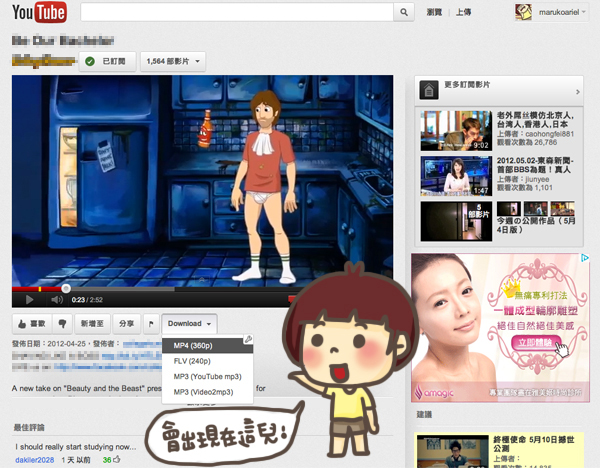The image size is (600, 468).
Task: Click the 喜歡 thumbs-up like button
Action: (32, 324)
